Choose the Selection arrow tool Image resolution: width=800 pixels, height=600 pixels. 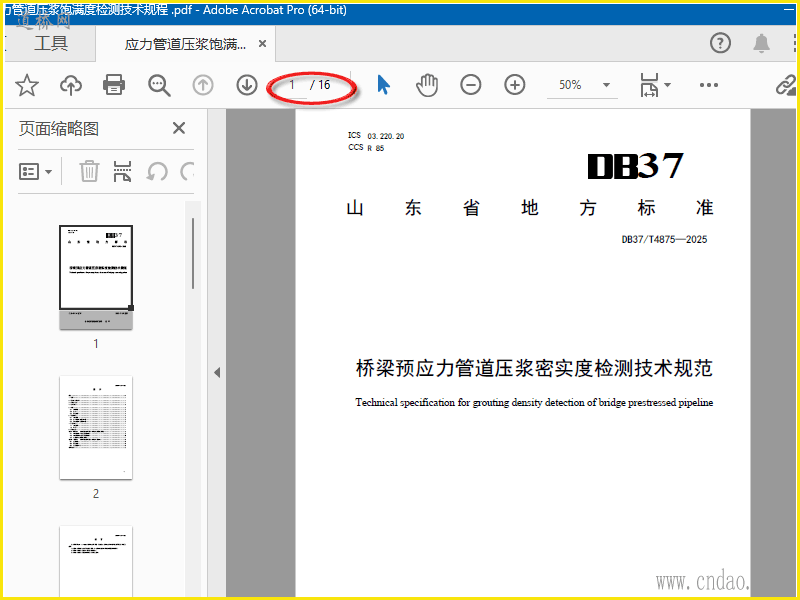(383, 85)
